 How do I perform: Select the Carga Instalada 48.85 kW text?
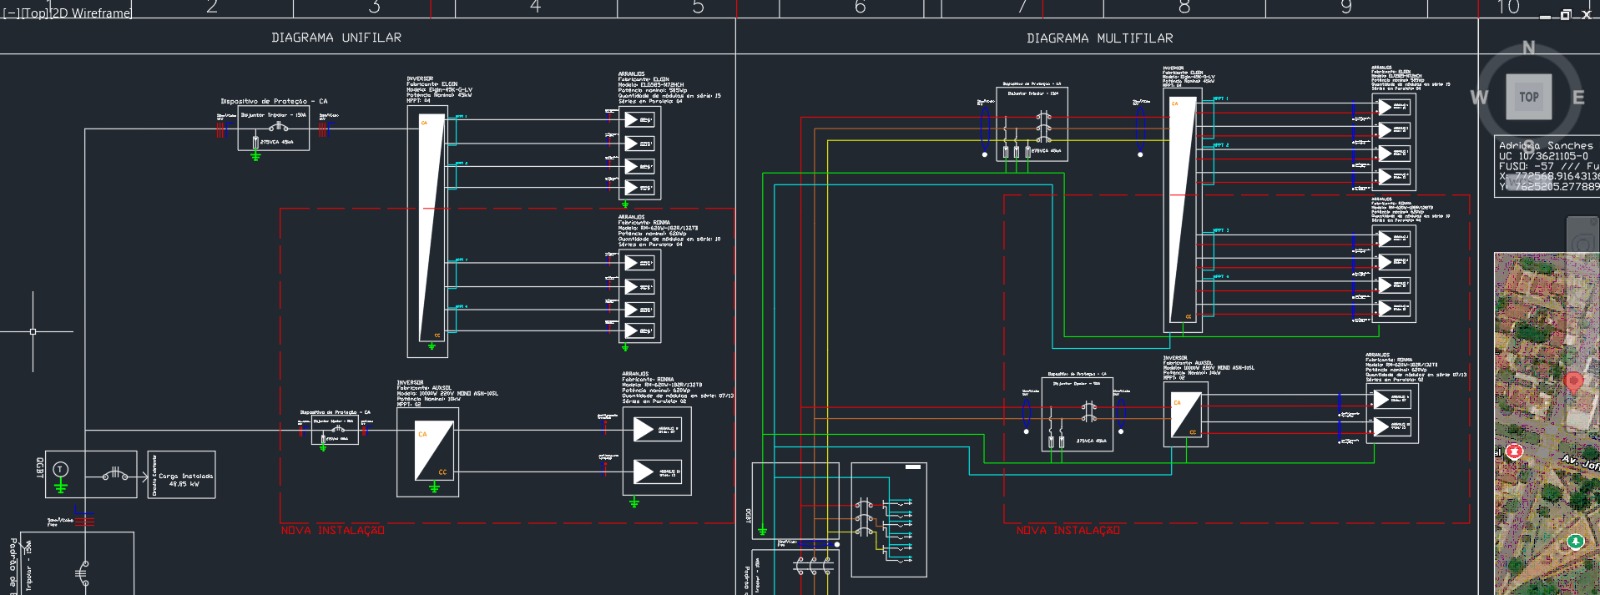pos(186,480)
